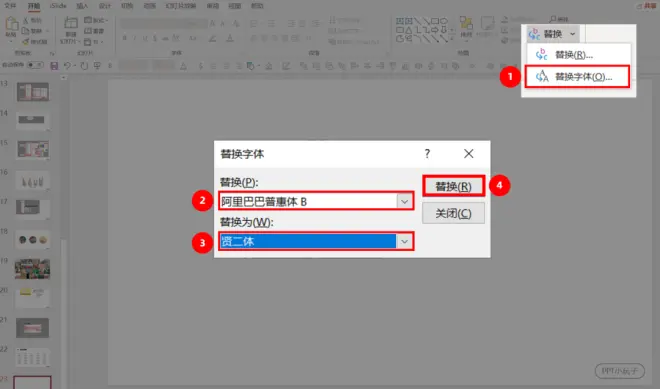Click the 替换(R) button in dialog

tap(453, 187)
